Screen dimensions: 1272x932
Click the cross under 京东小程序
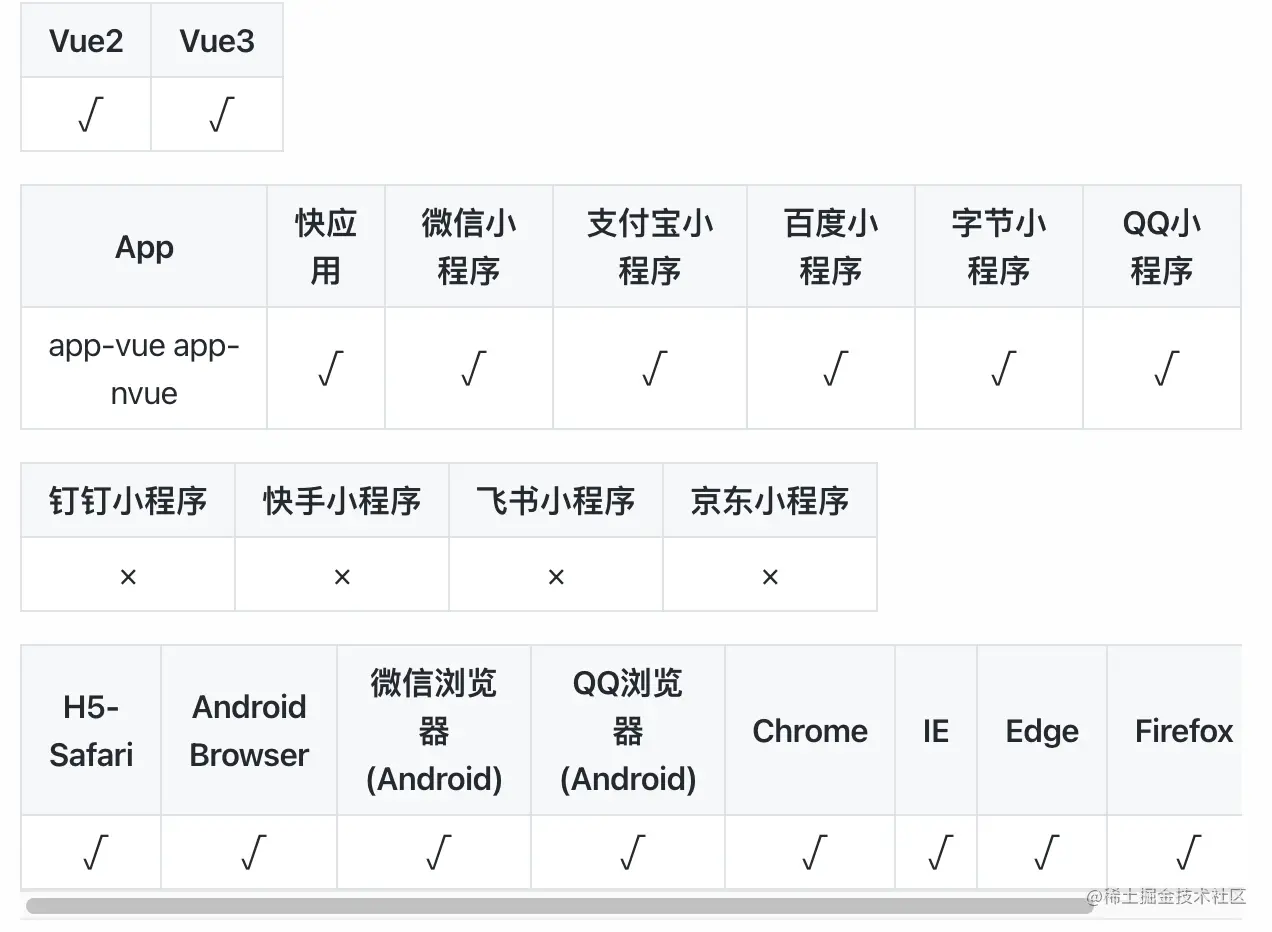tap(770, 576)
